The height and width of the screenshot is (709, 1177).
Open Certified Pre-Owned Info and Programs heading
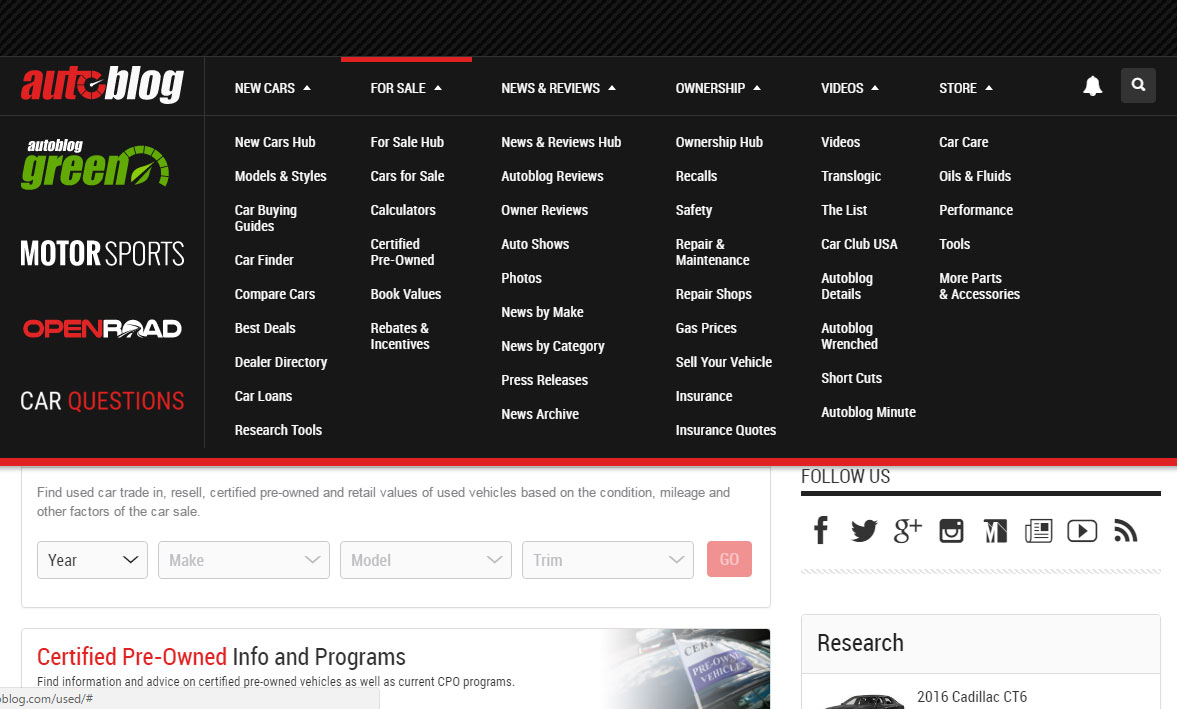point(221,656)
